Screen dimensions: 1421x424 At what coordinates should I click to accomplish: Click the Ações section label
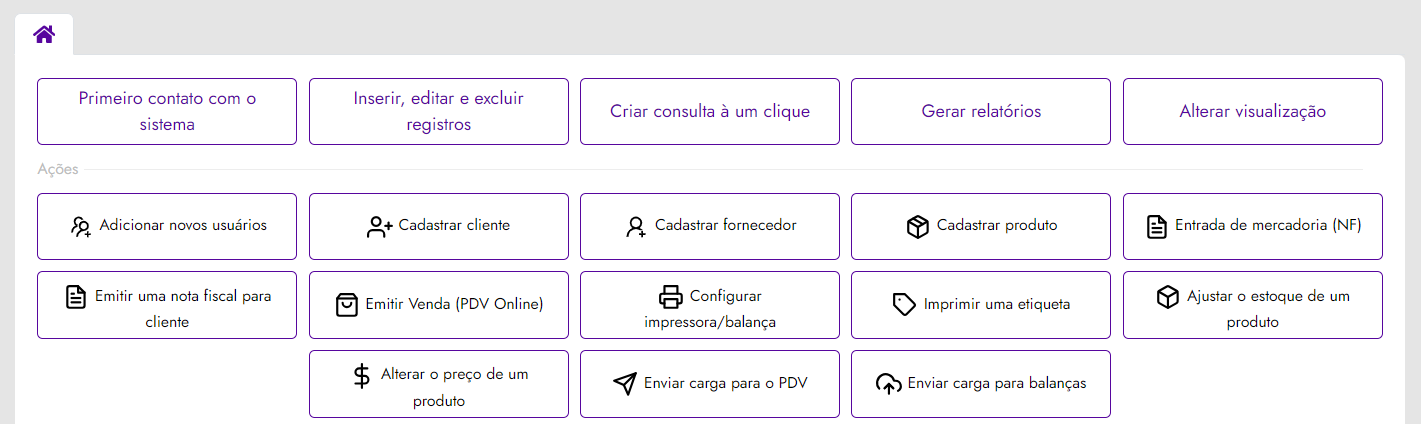pyautogui.click(x=58, y=170)
